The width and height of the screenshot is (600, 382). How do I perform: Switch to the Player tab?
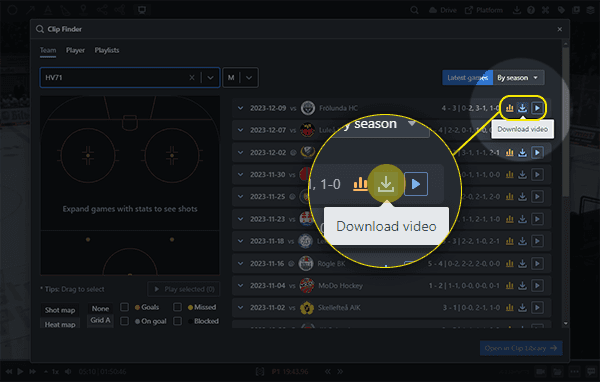[x=75, y=50]
